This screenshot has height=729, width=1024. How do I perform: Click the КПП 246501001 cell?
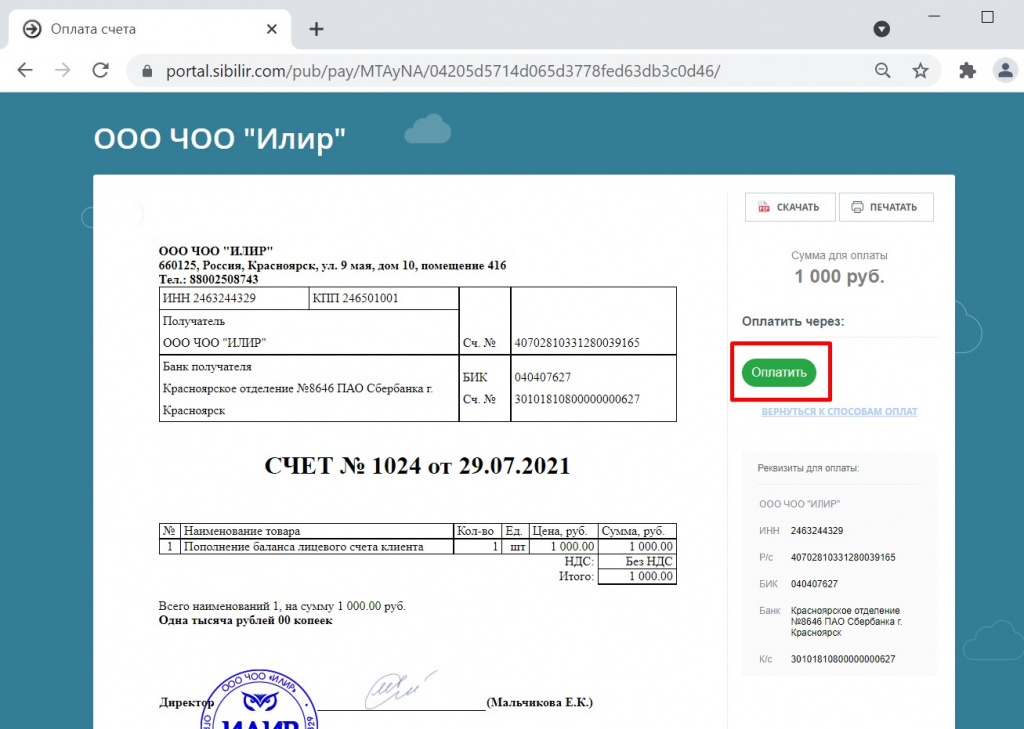tap(384, 299)
